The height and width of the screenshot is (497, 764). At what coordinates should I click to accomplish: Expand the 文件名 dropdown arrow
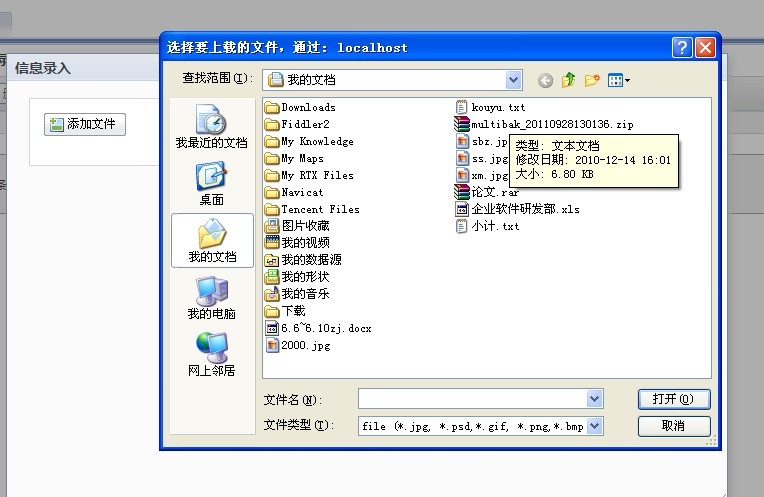tap(595, 399)
